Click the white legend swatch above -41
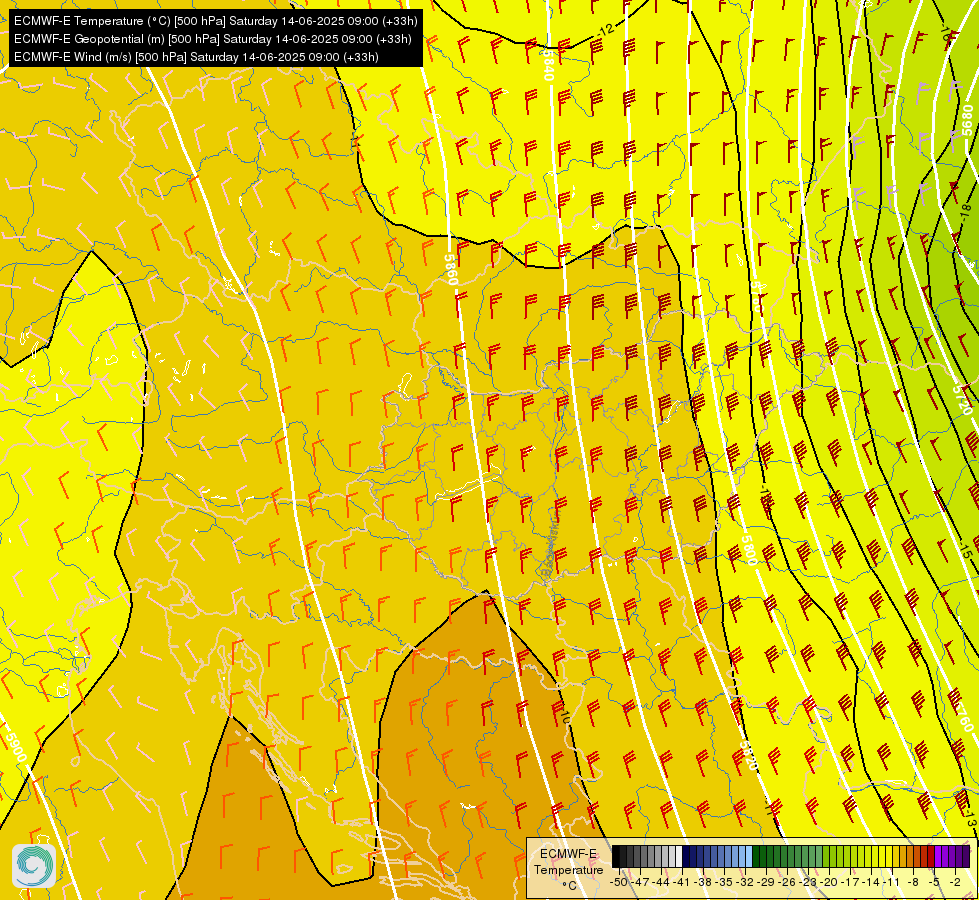The image size is (979, 900). (679, 856)
